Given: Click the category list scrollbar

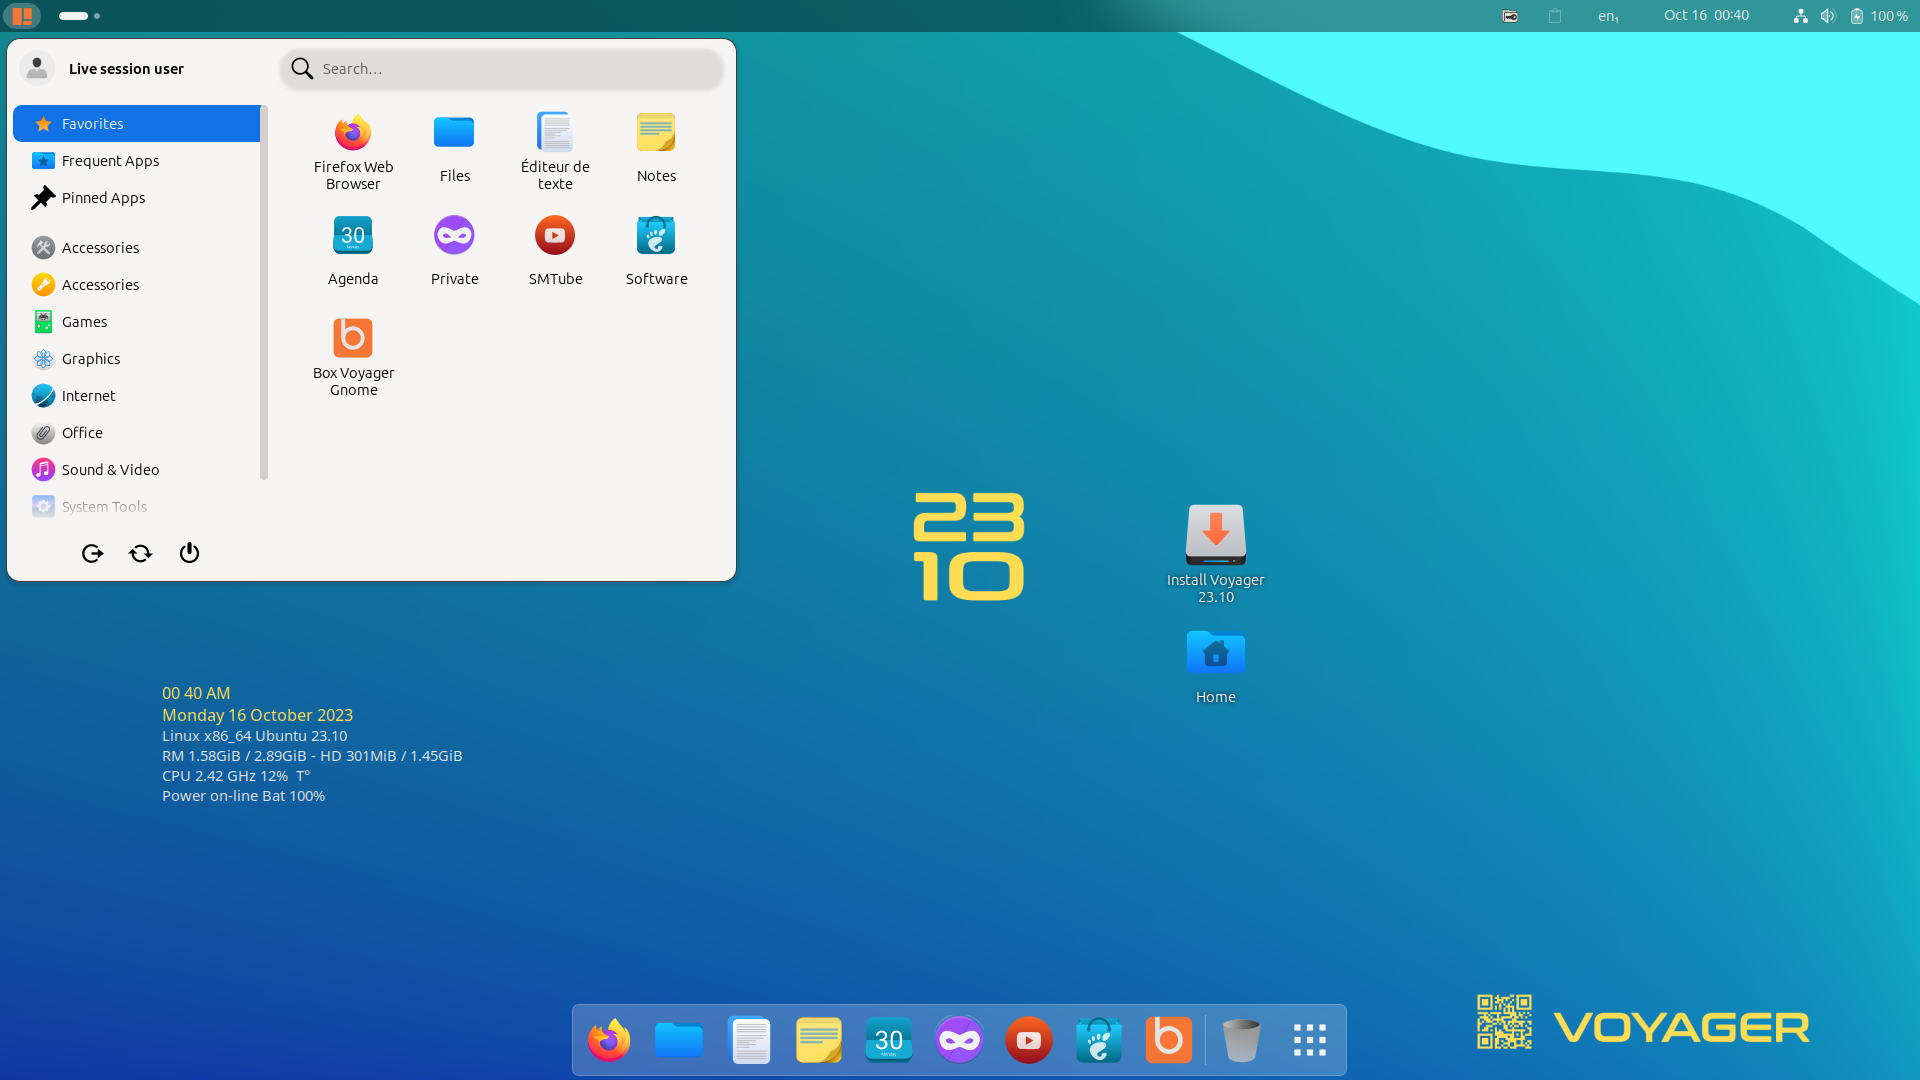Looking at the screenshot, I should 264,292.
